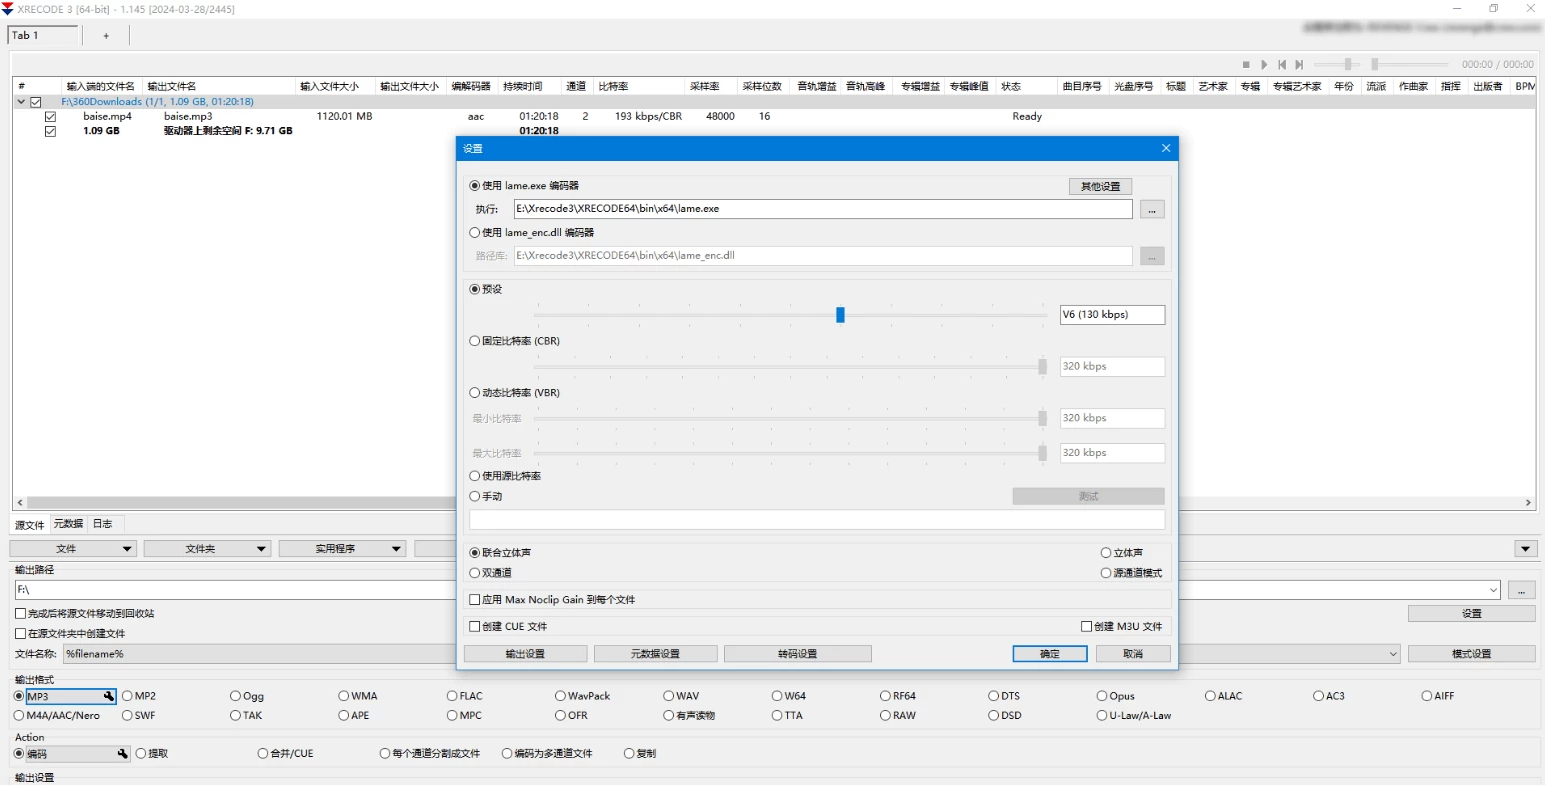Open 其他设置 from the settings dialog

[x=1099, y=186]
